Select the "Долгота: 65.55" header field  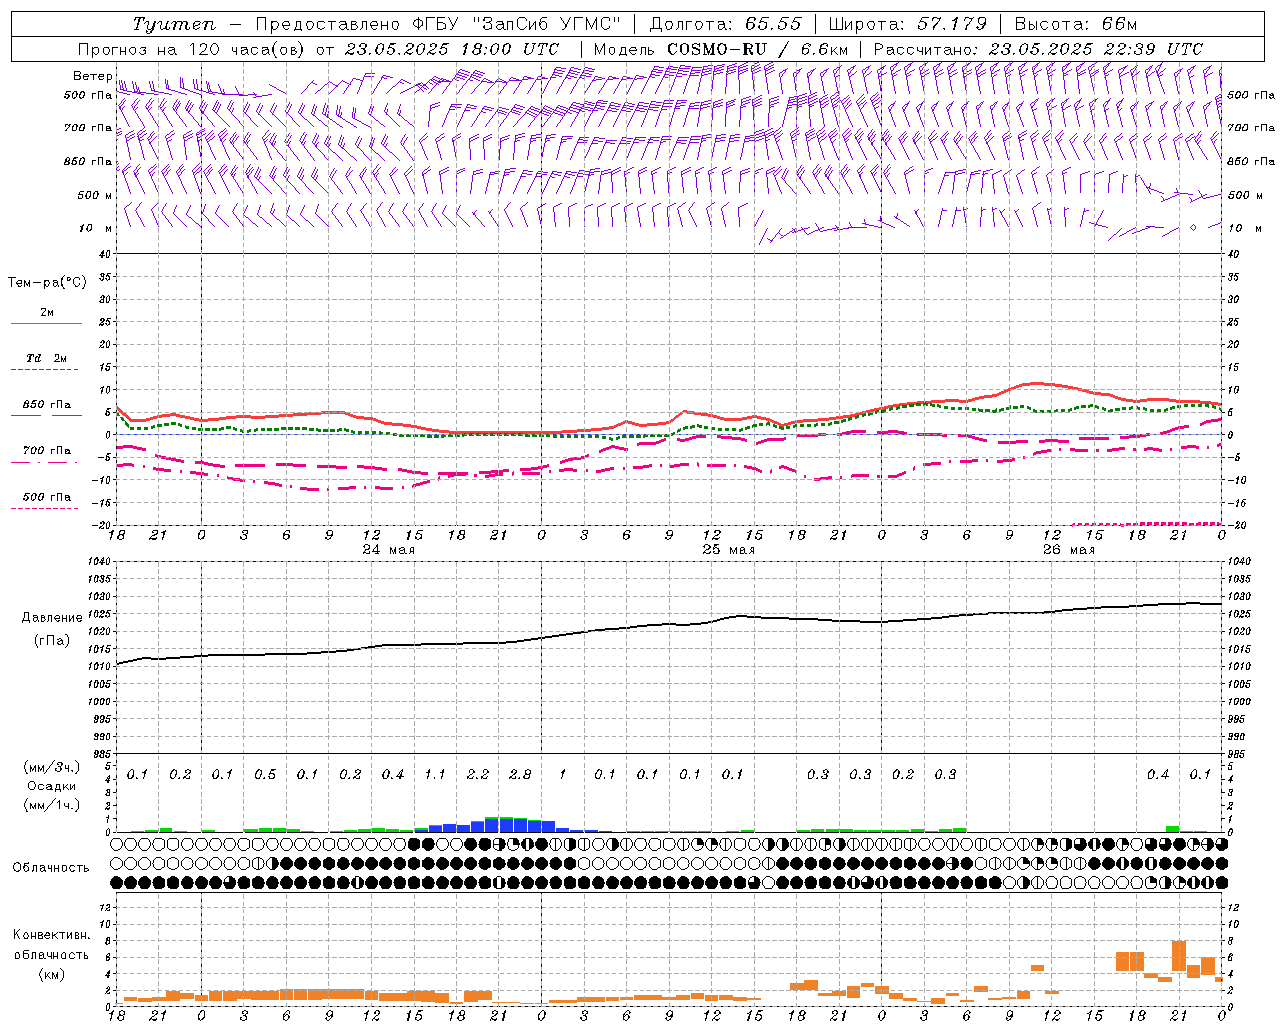pyautogui.click(x=726, y=24)
